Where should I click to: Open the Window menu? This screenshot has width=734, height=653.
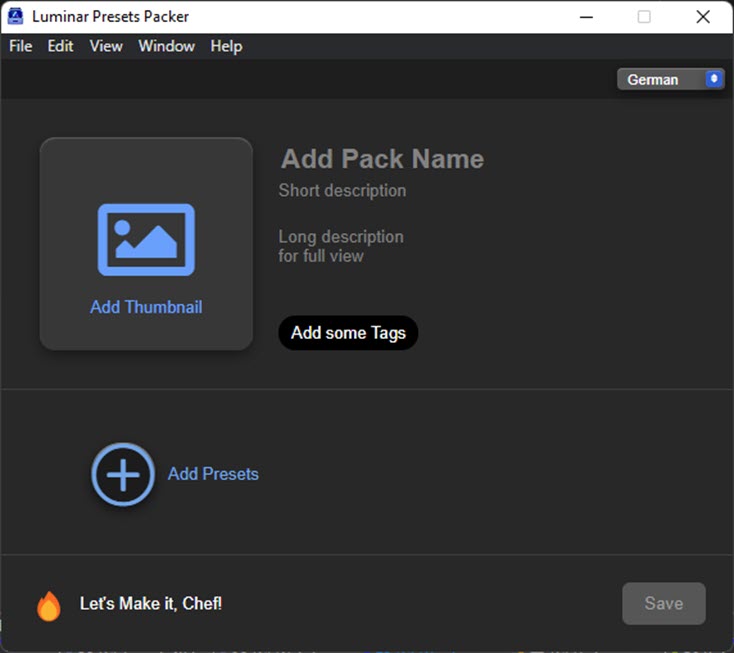tap(166, 46)
